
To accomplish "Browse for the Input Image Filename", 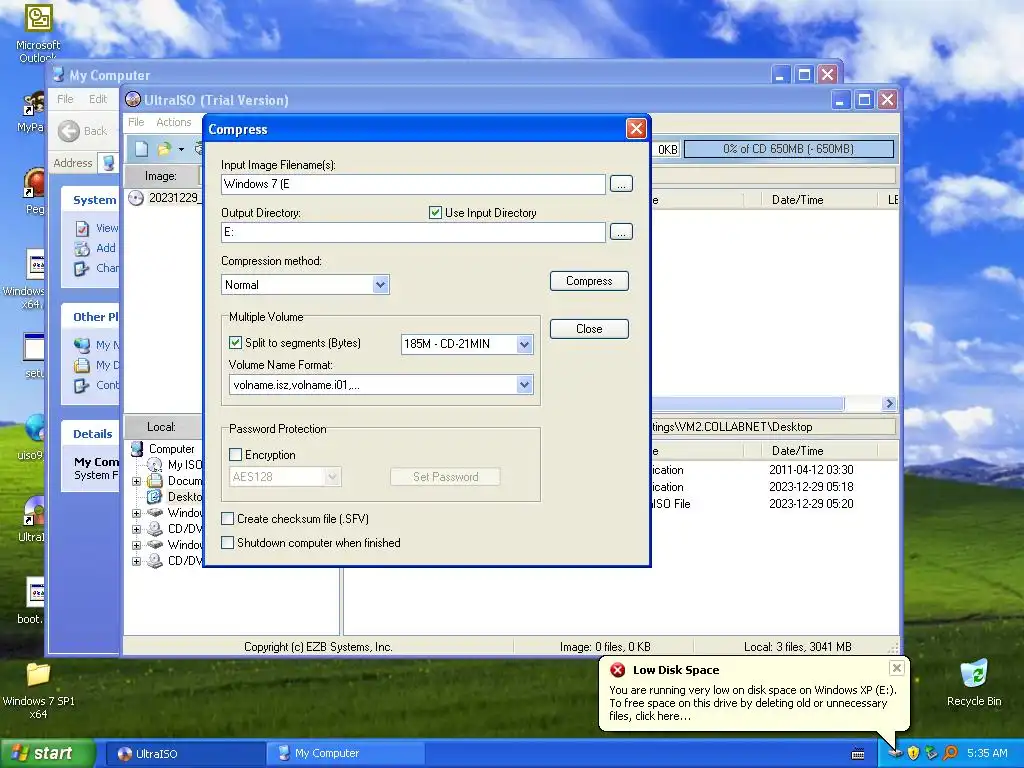I will click(x=621, y=184).
